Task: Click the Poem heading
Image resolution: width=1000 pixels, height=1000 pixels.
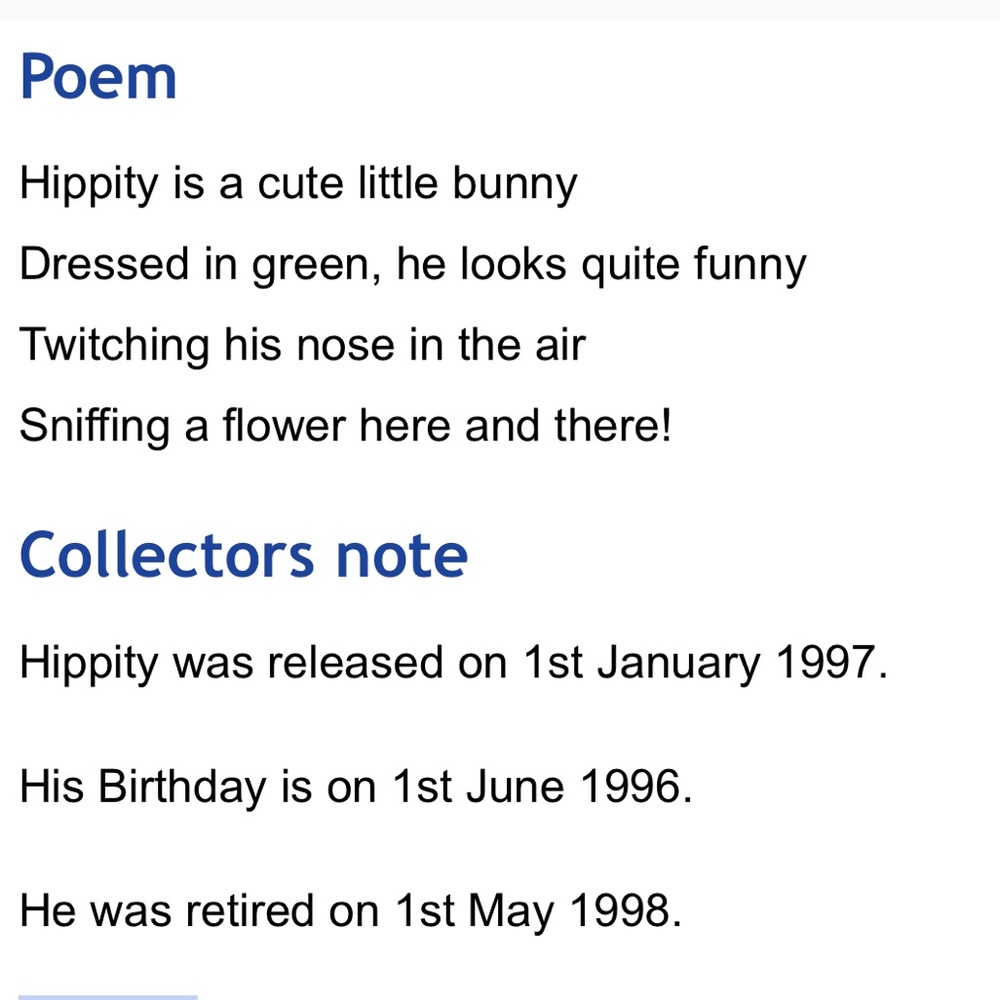Action: point(98,77)
